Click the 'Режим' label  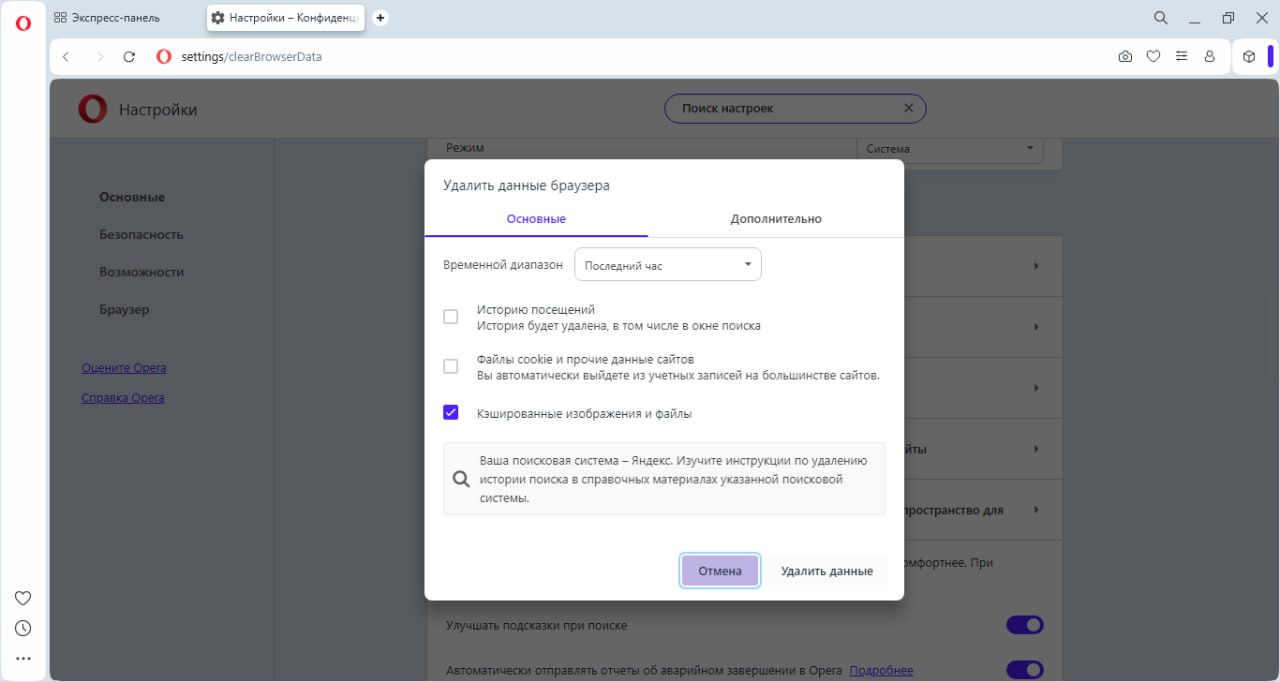(x=465, y=148)
